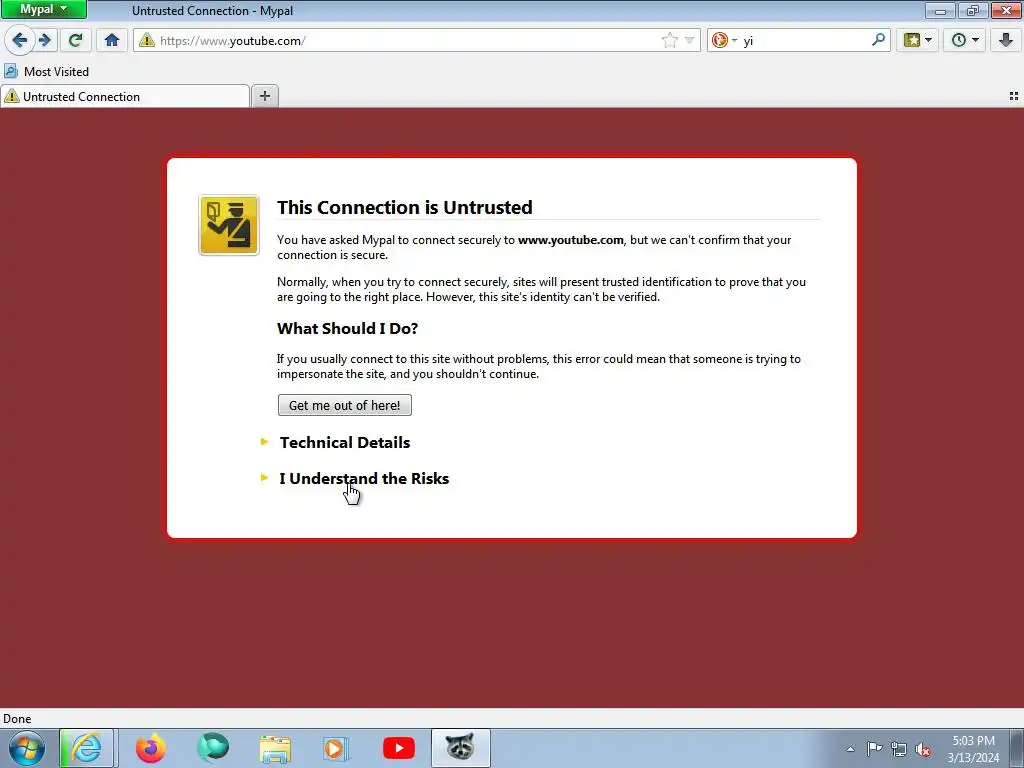Go back with the Back arrow button

19,40
